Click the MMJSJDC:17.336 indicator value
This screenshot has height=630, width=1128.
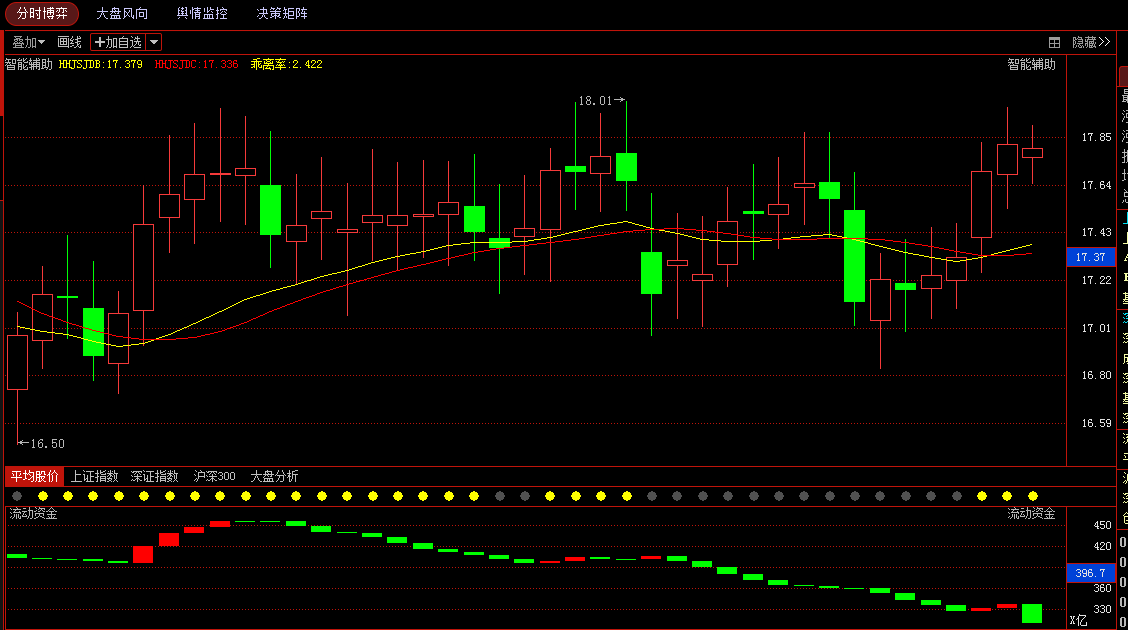196,64
